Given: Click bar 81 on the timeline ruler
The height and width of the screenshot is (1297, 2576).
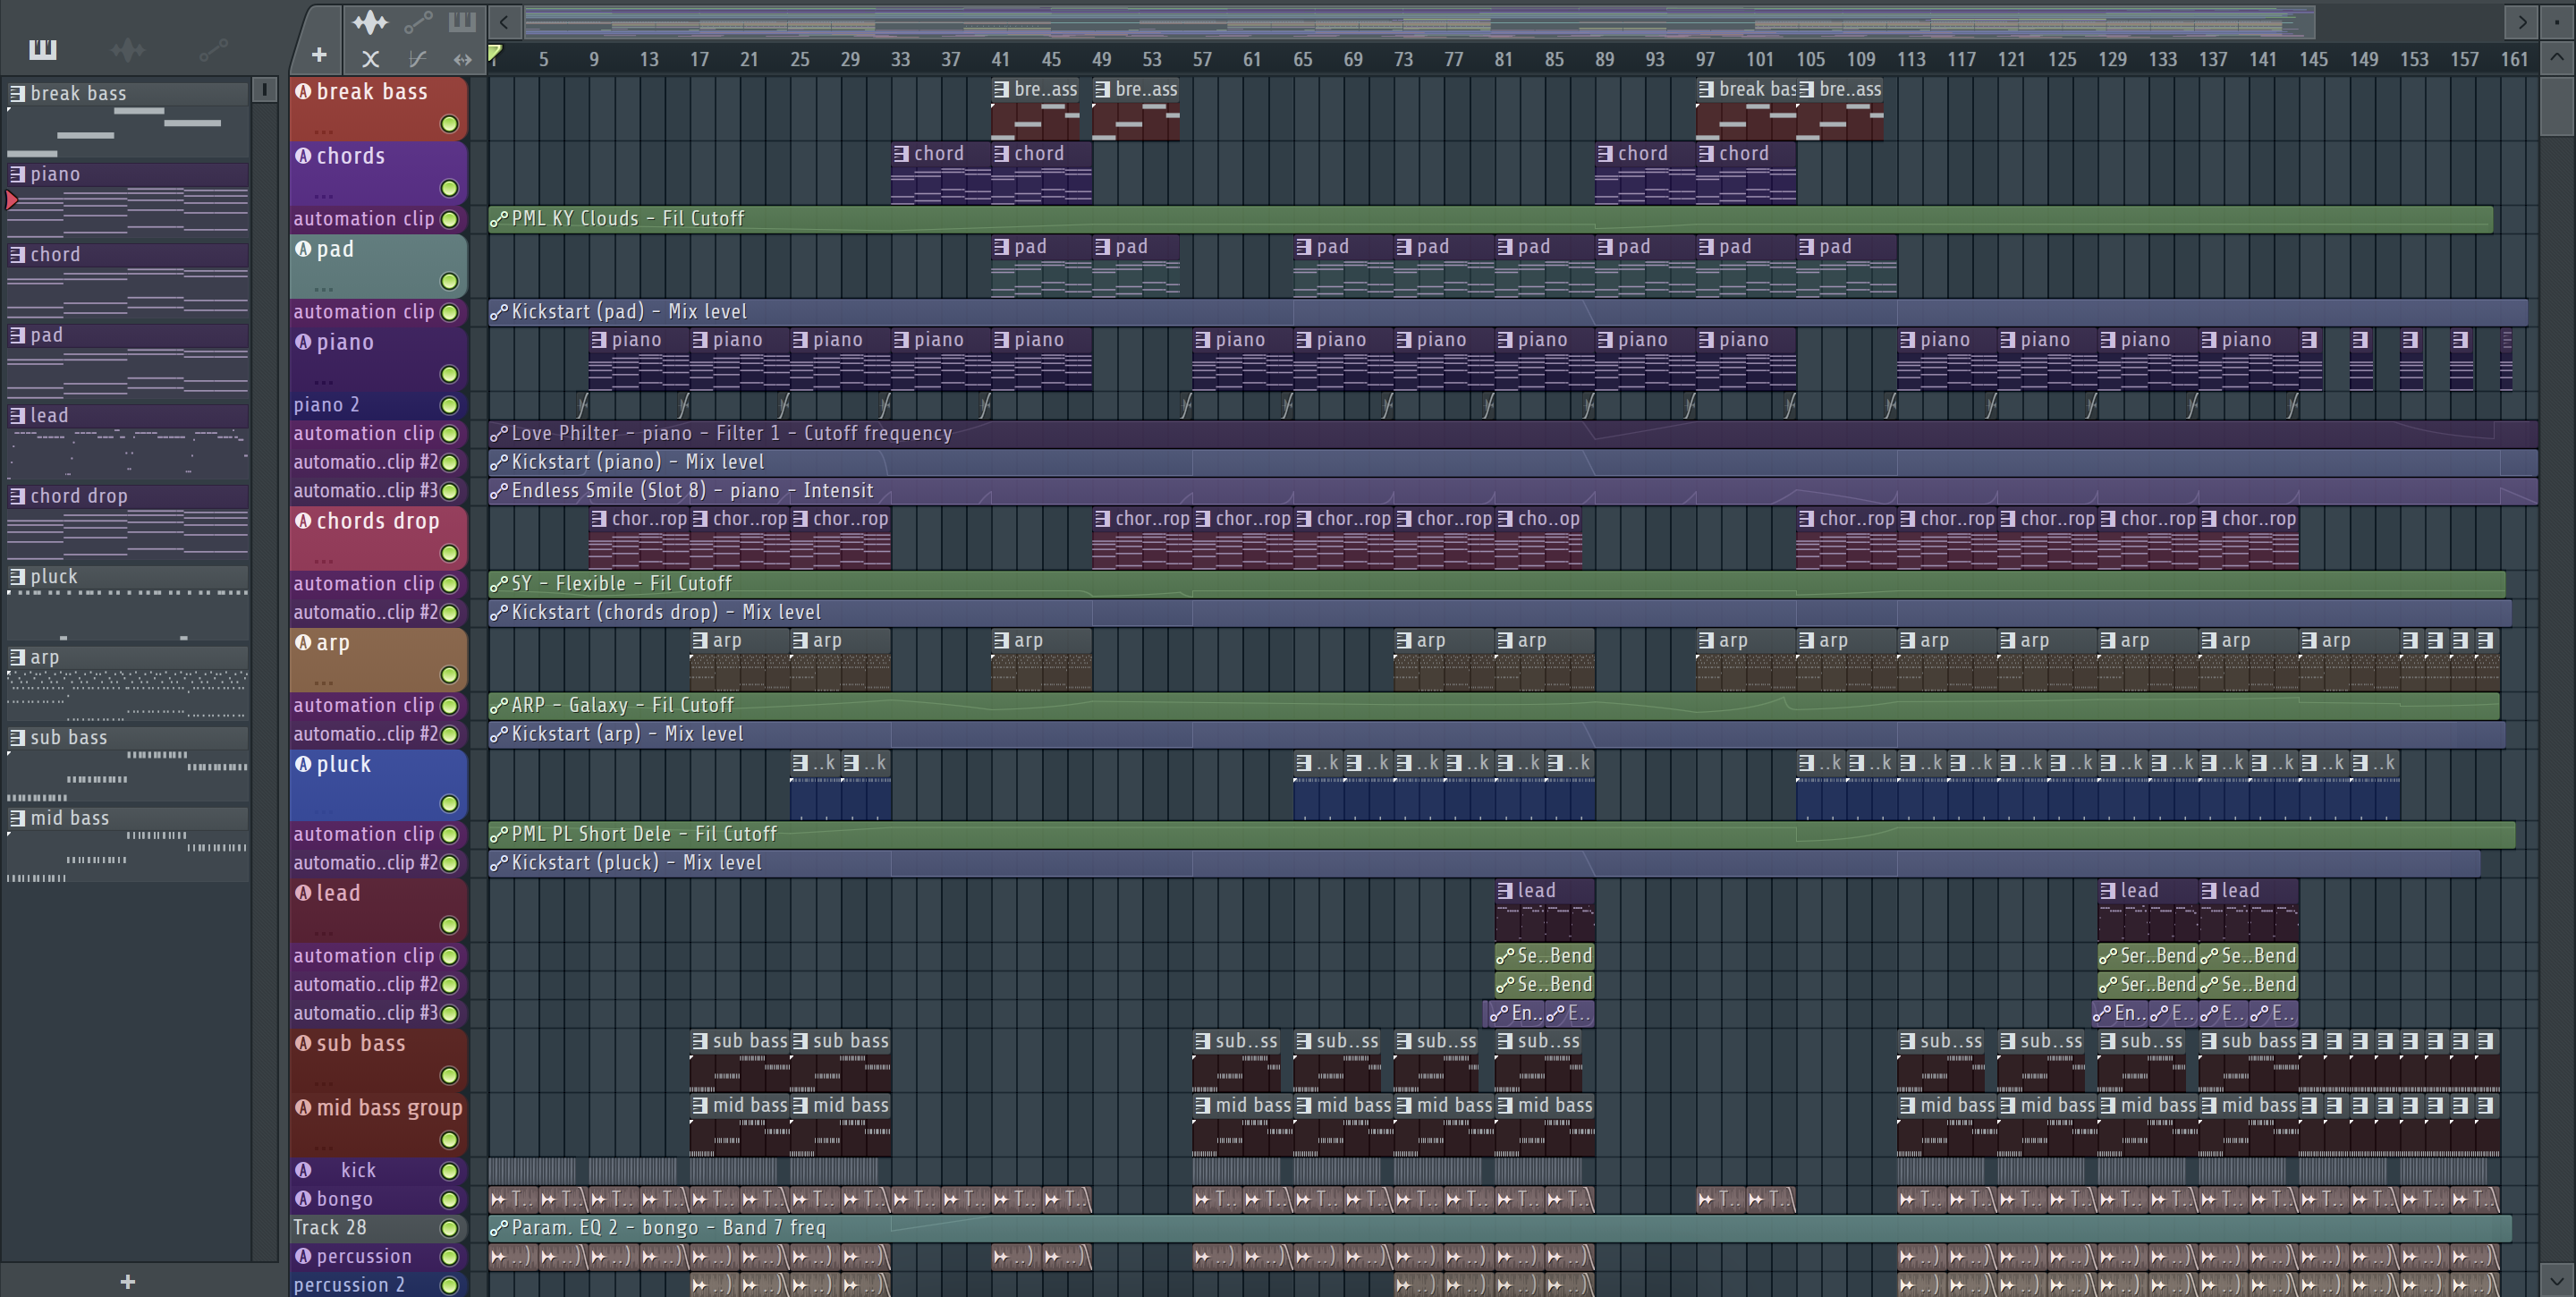Looking at the screenshot, I should [1503, 59].
